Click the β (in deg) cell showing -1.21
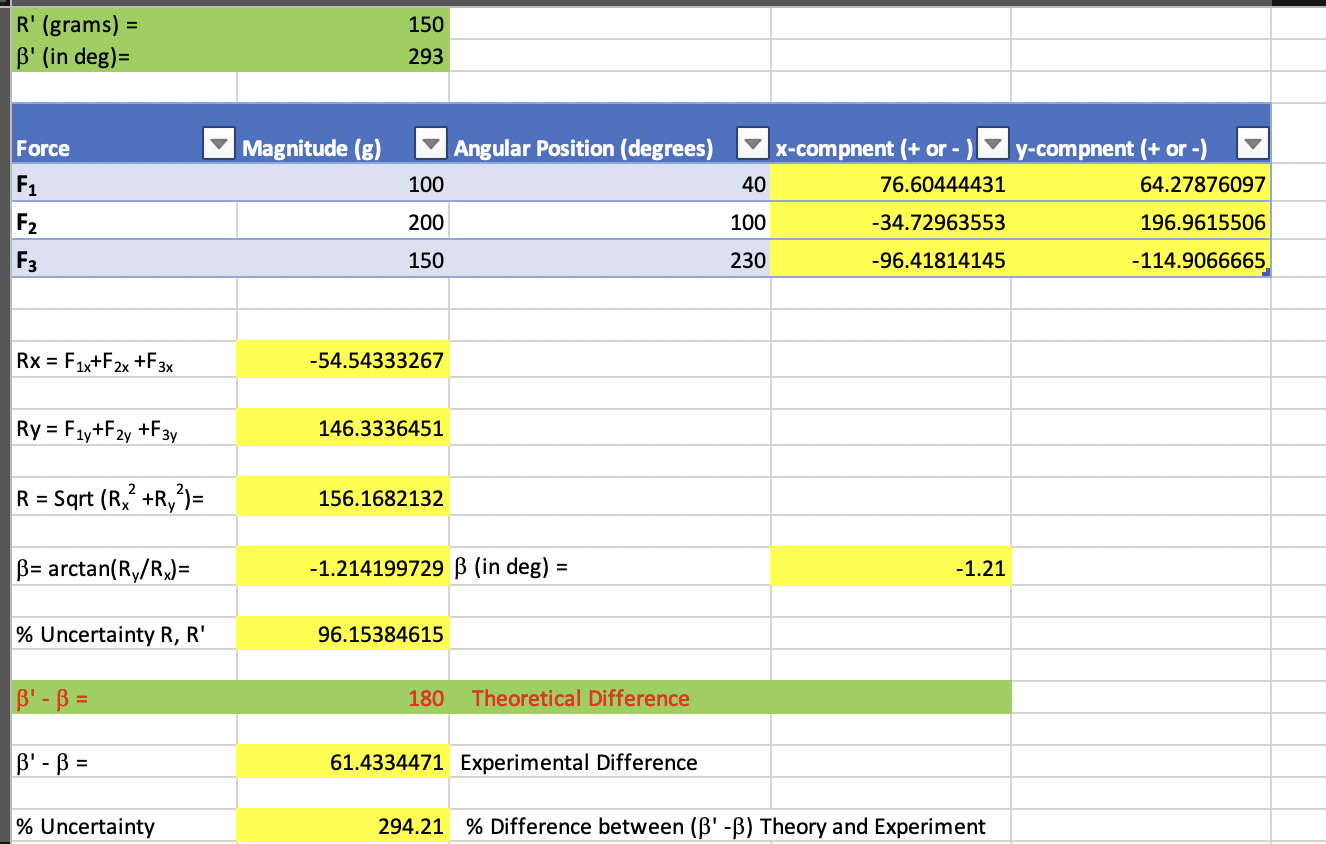 (890, 566)
